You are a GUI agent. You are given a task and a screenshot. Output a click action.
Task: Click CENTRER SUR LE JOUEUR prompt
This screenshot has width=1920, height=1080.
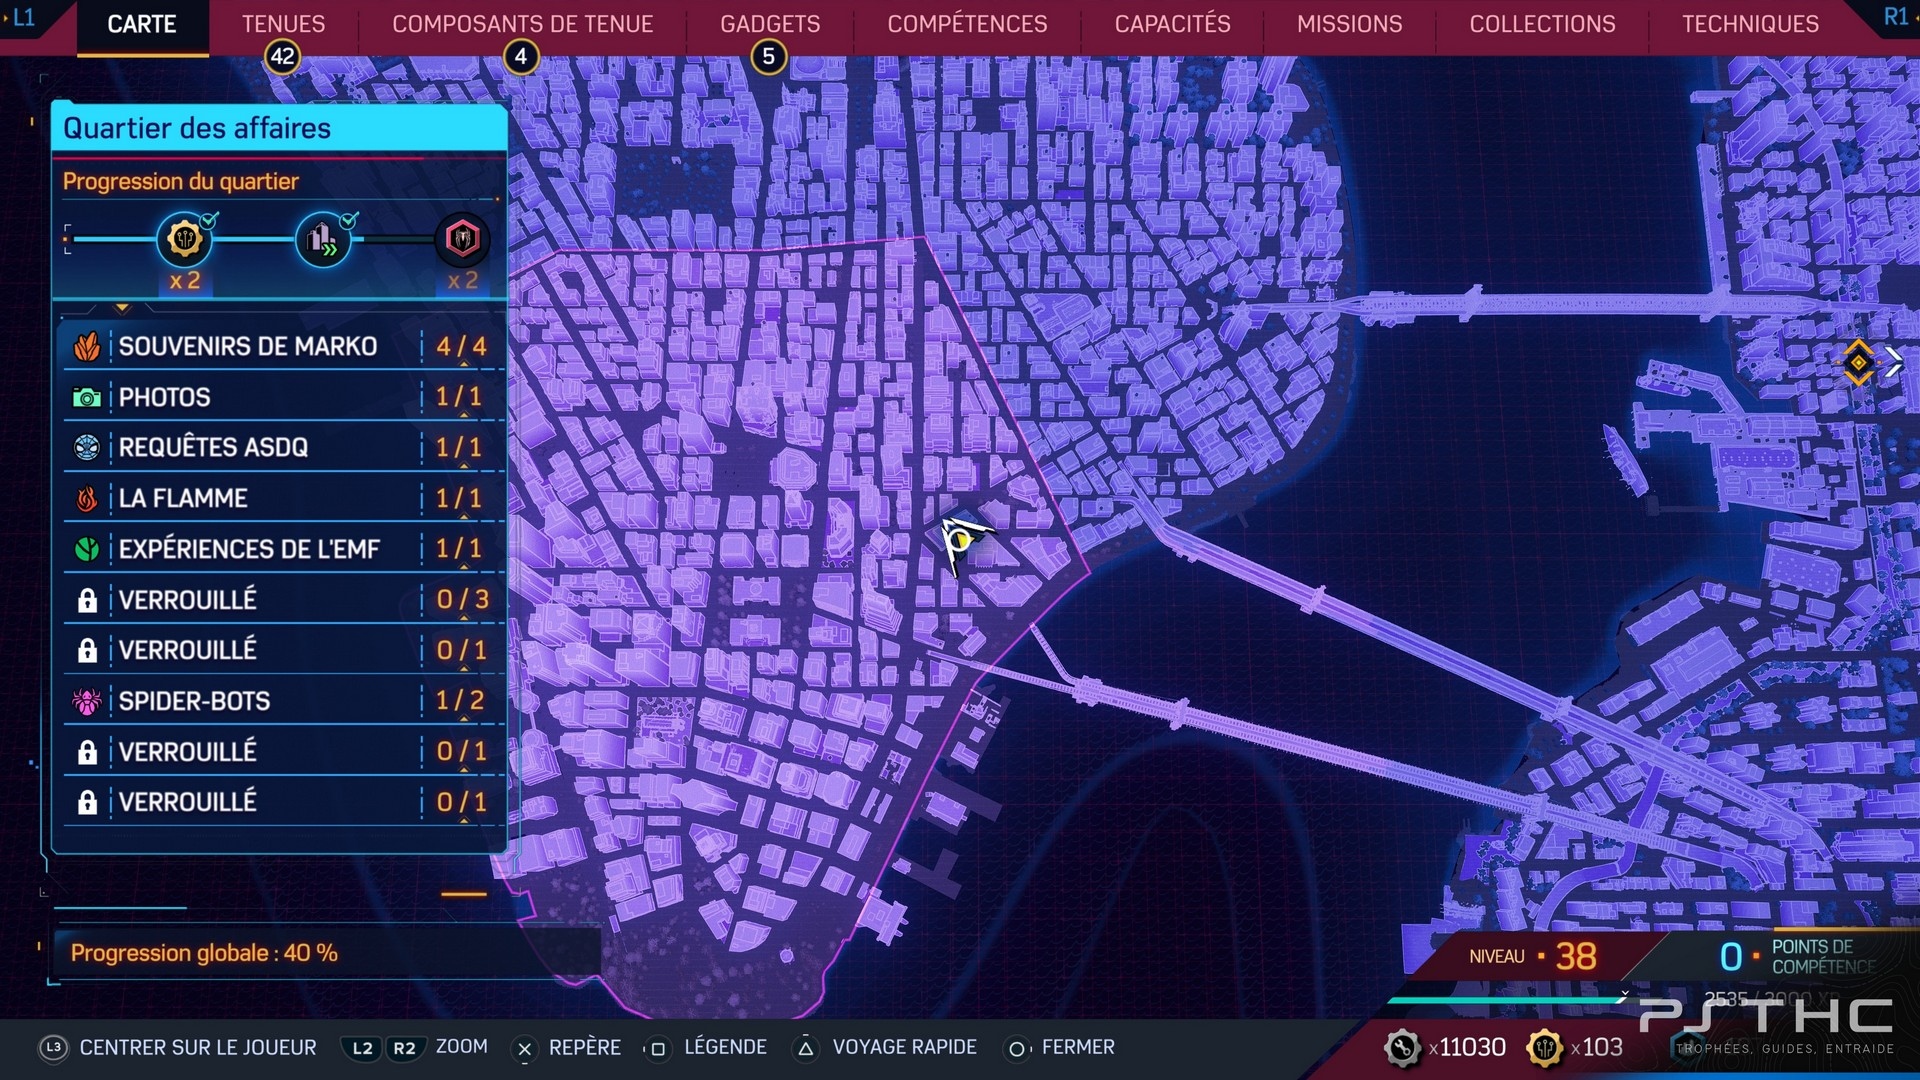[198, 1047]
